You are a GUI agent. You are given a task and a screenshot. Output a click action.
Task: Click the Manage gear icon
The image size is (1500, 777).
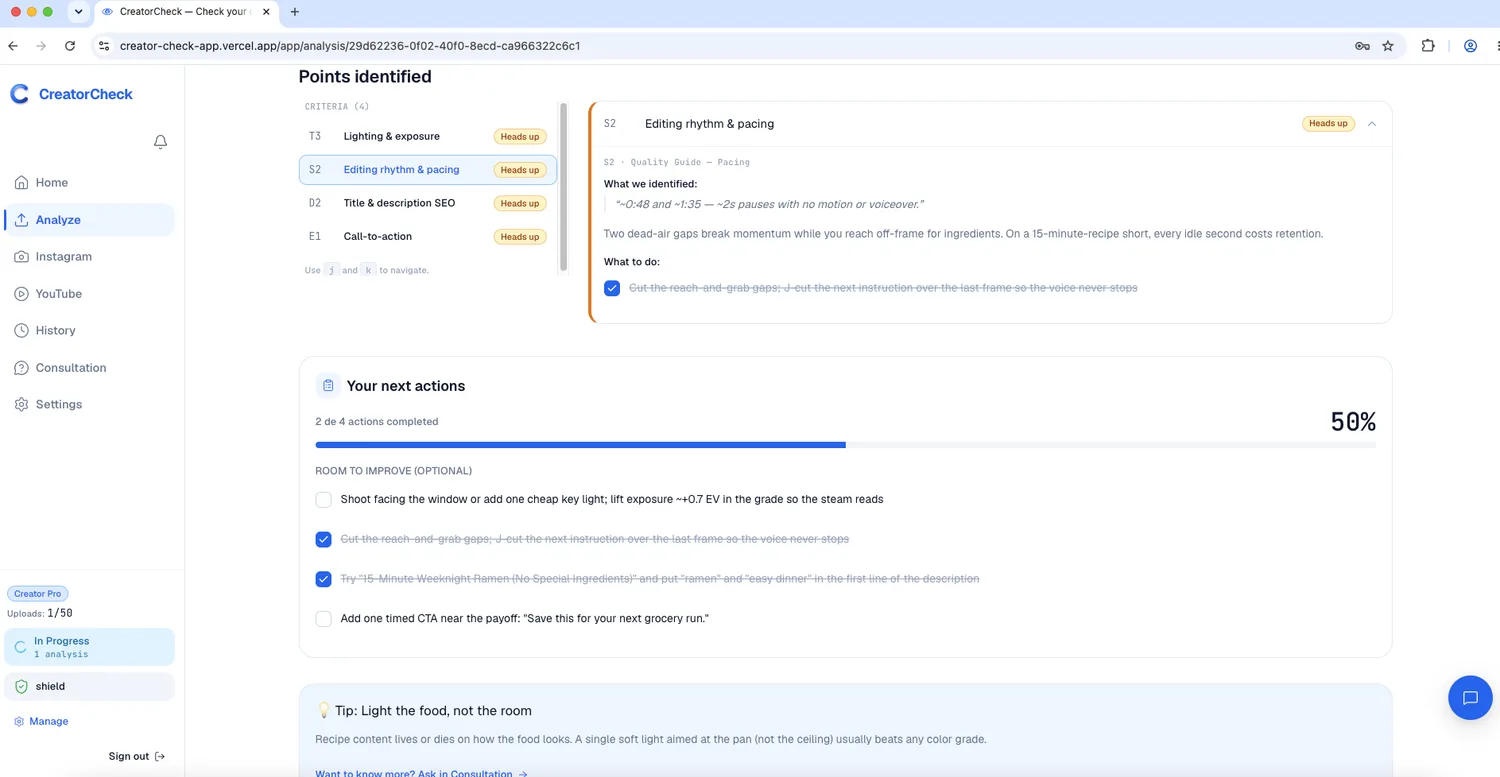[x=19, y=722]
